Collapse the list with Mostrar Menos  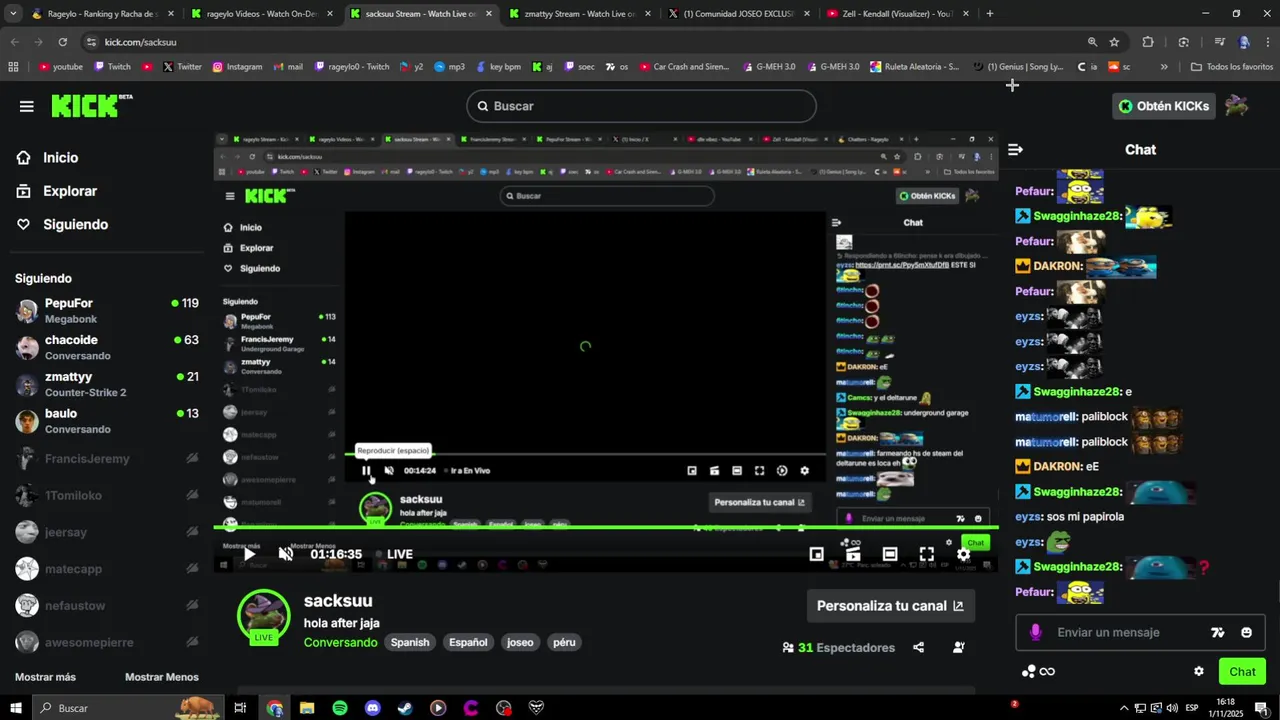(x=162, y=677)
